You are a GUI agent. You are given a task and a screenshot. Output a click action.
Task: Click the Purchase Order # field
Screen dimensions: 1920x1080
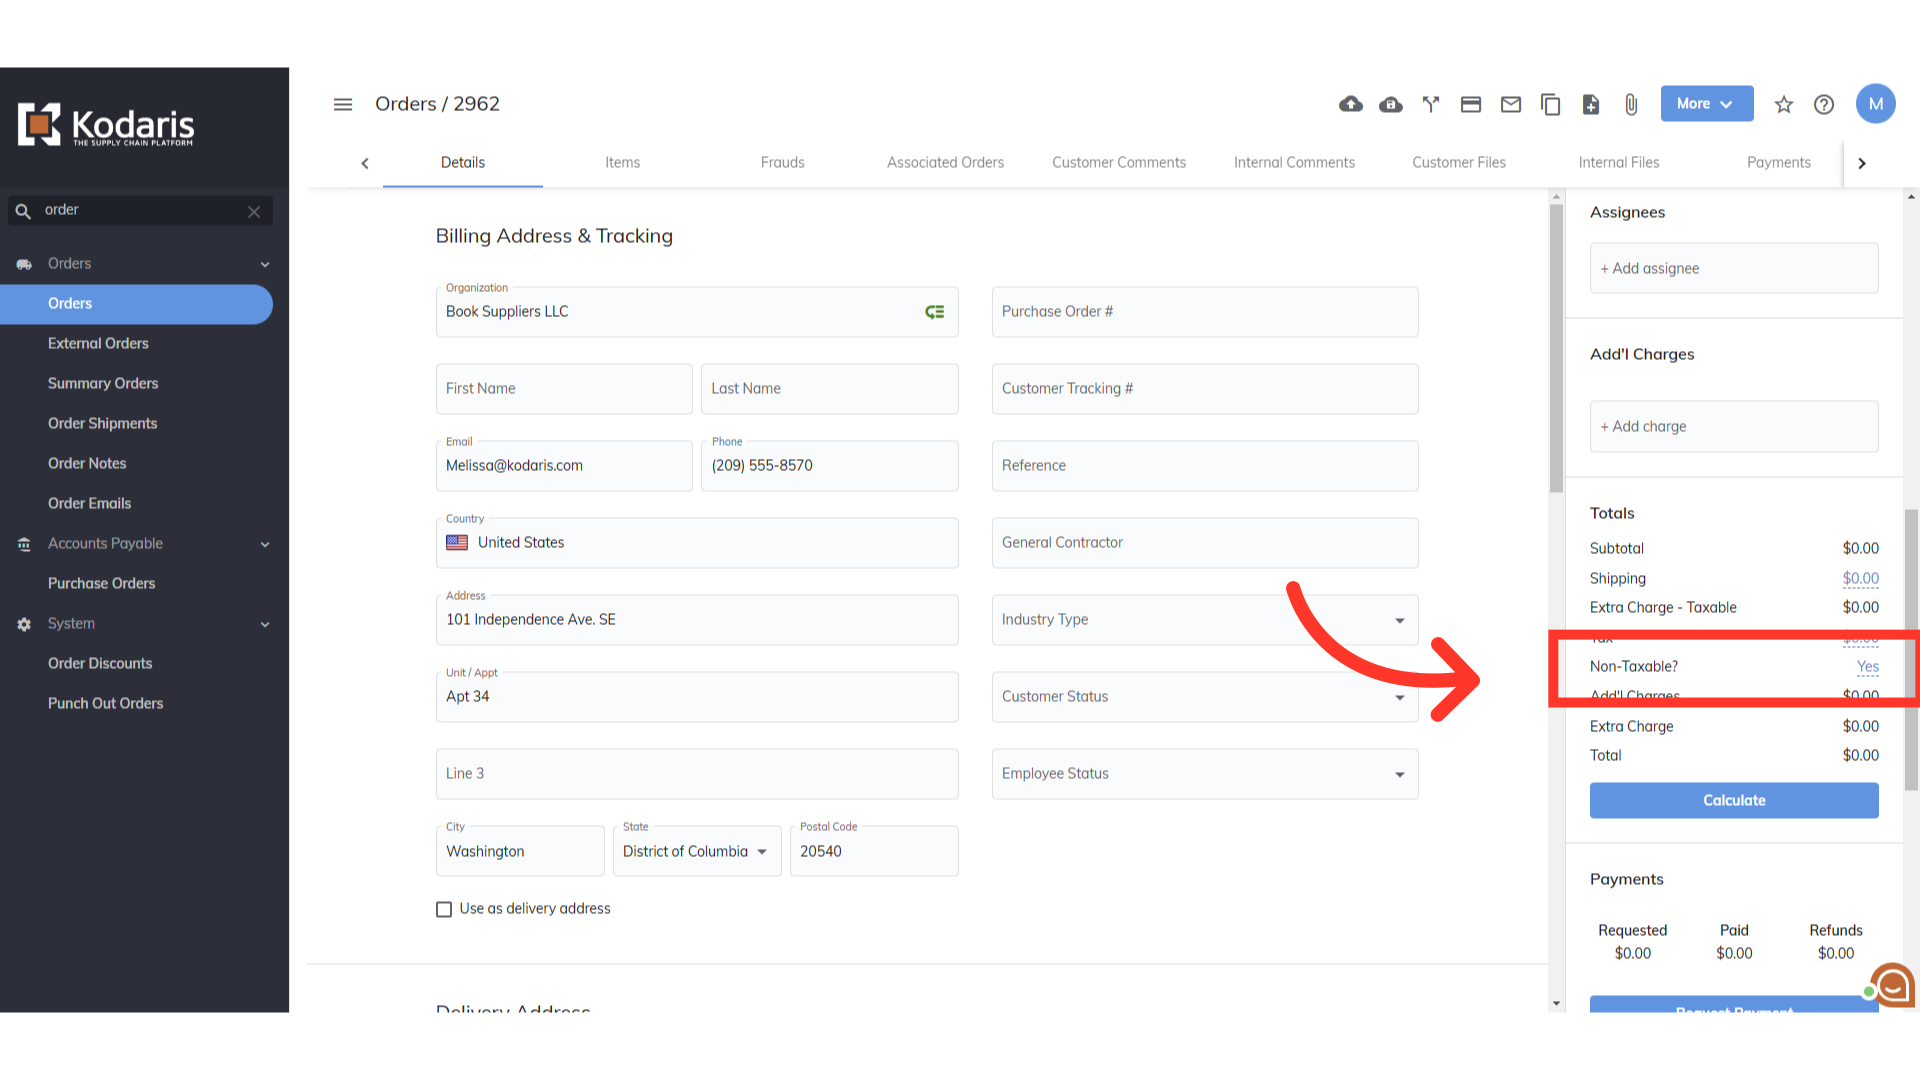(1204, 312)
